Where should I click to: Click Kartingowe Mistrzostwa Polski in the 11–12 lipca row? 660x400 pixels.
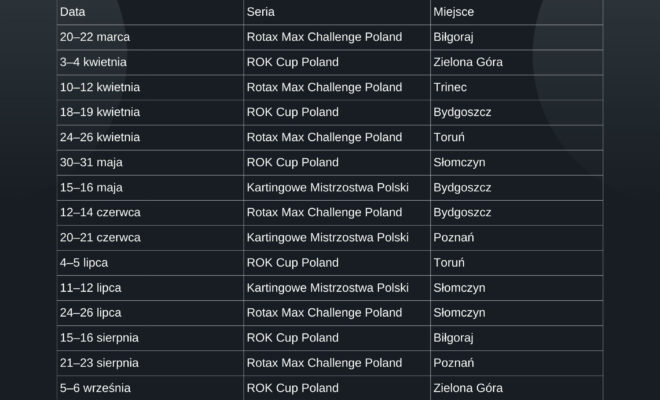pos(327,287)
